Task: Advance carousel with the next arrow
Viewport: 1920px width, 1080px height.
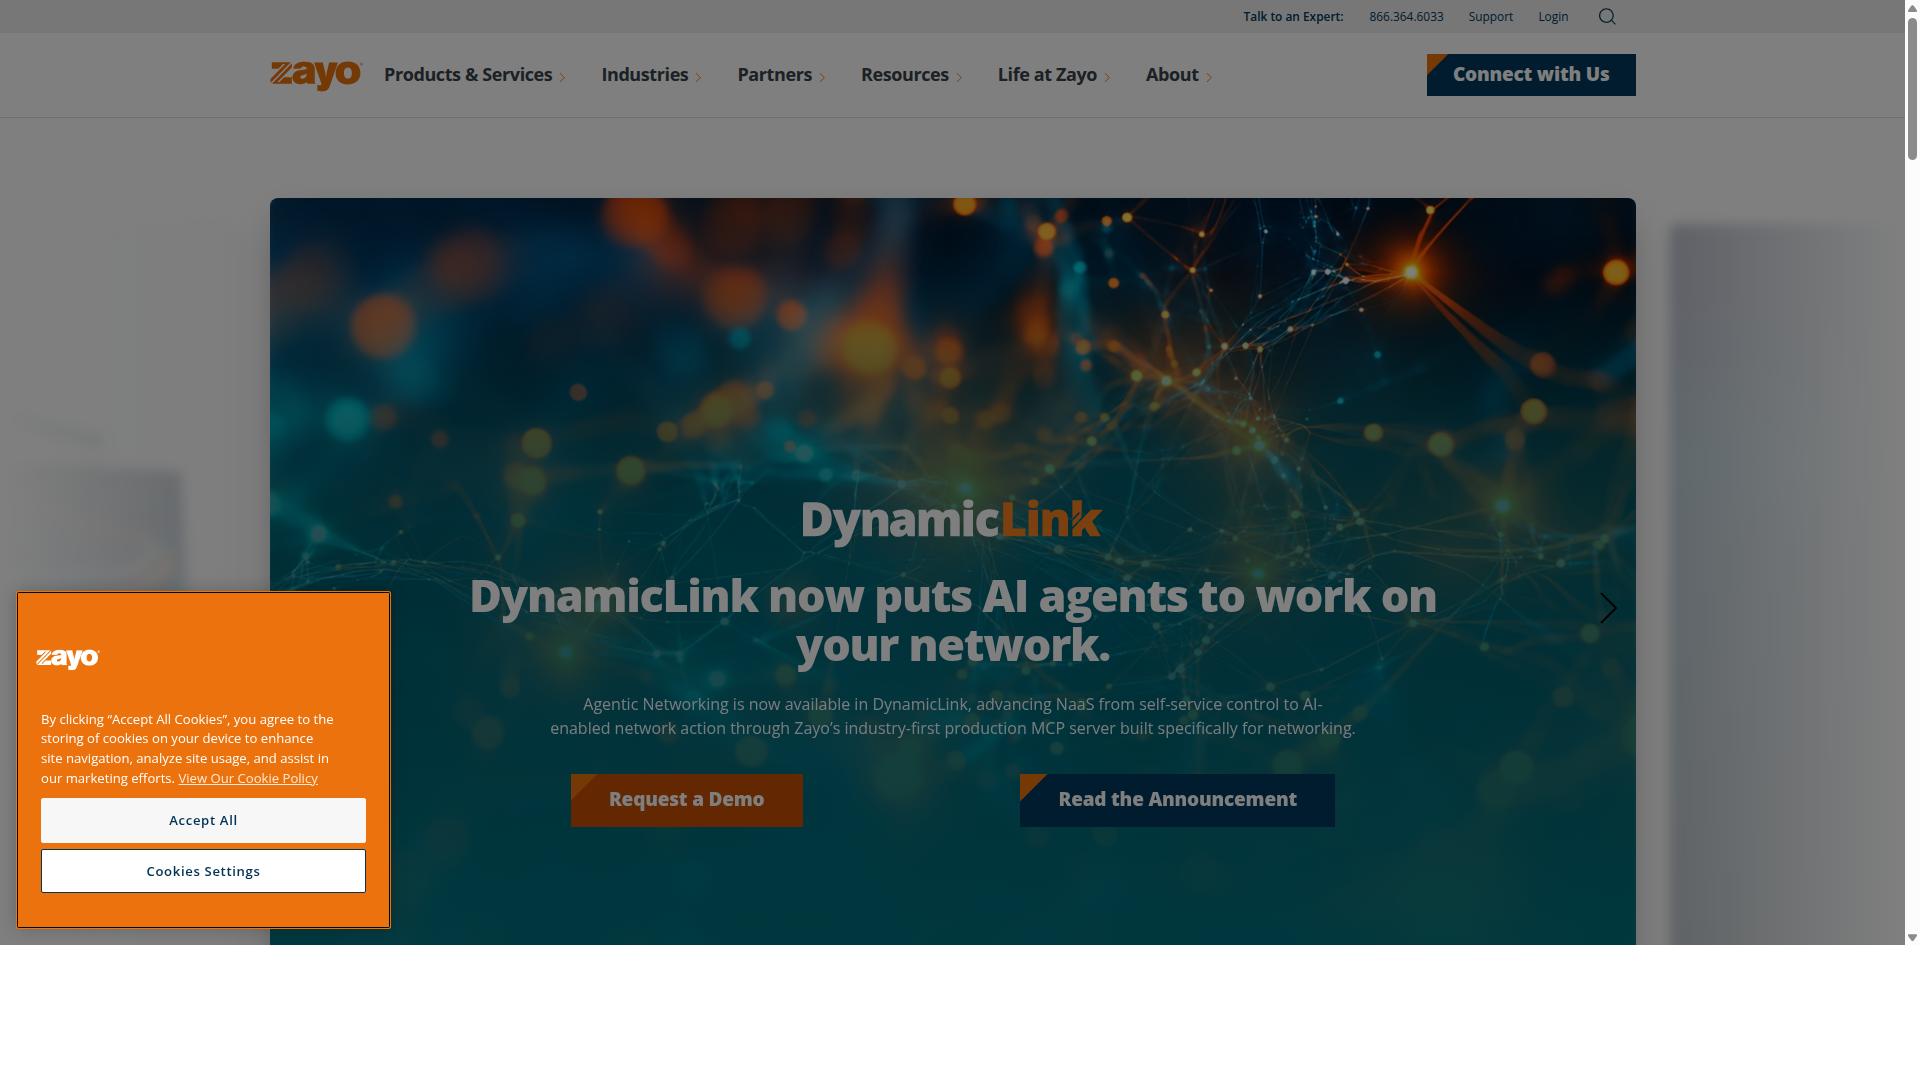Action: point(1608,608)
